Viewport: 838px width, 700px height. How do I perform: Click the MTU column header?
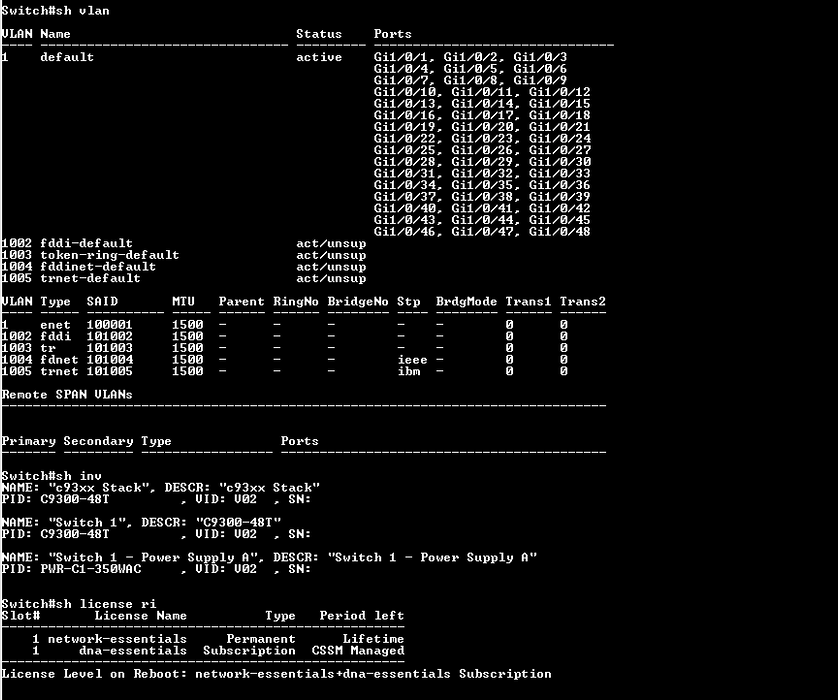(x=183, y=302)
